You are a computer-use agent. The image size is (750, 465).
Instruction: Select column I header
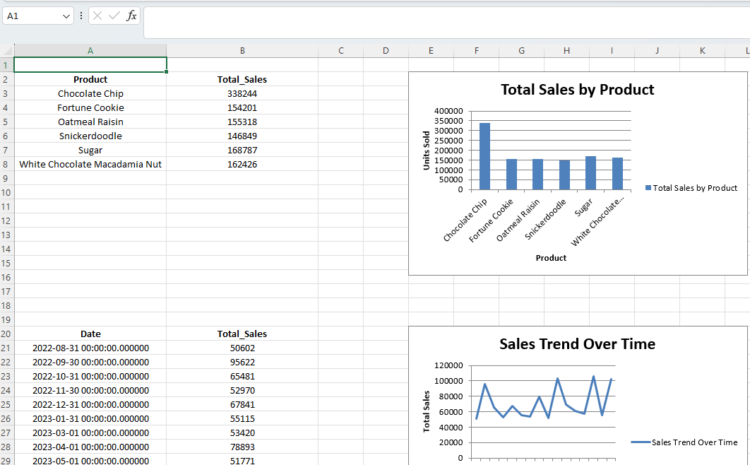click(x=612, y=51)
